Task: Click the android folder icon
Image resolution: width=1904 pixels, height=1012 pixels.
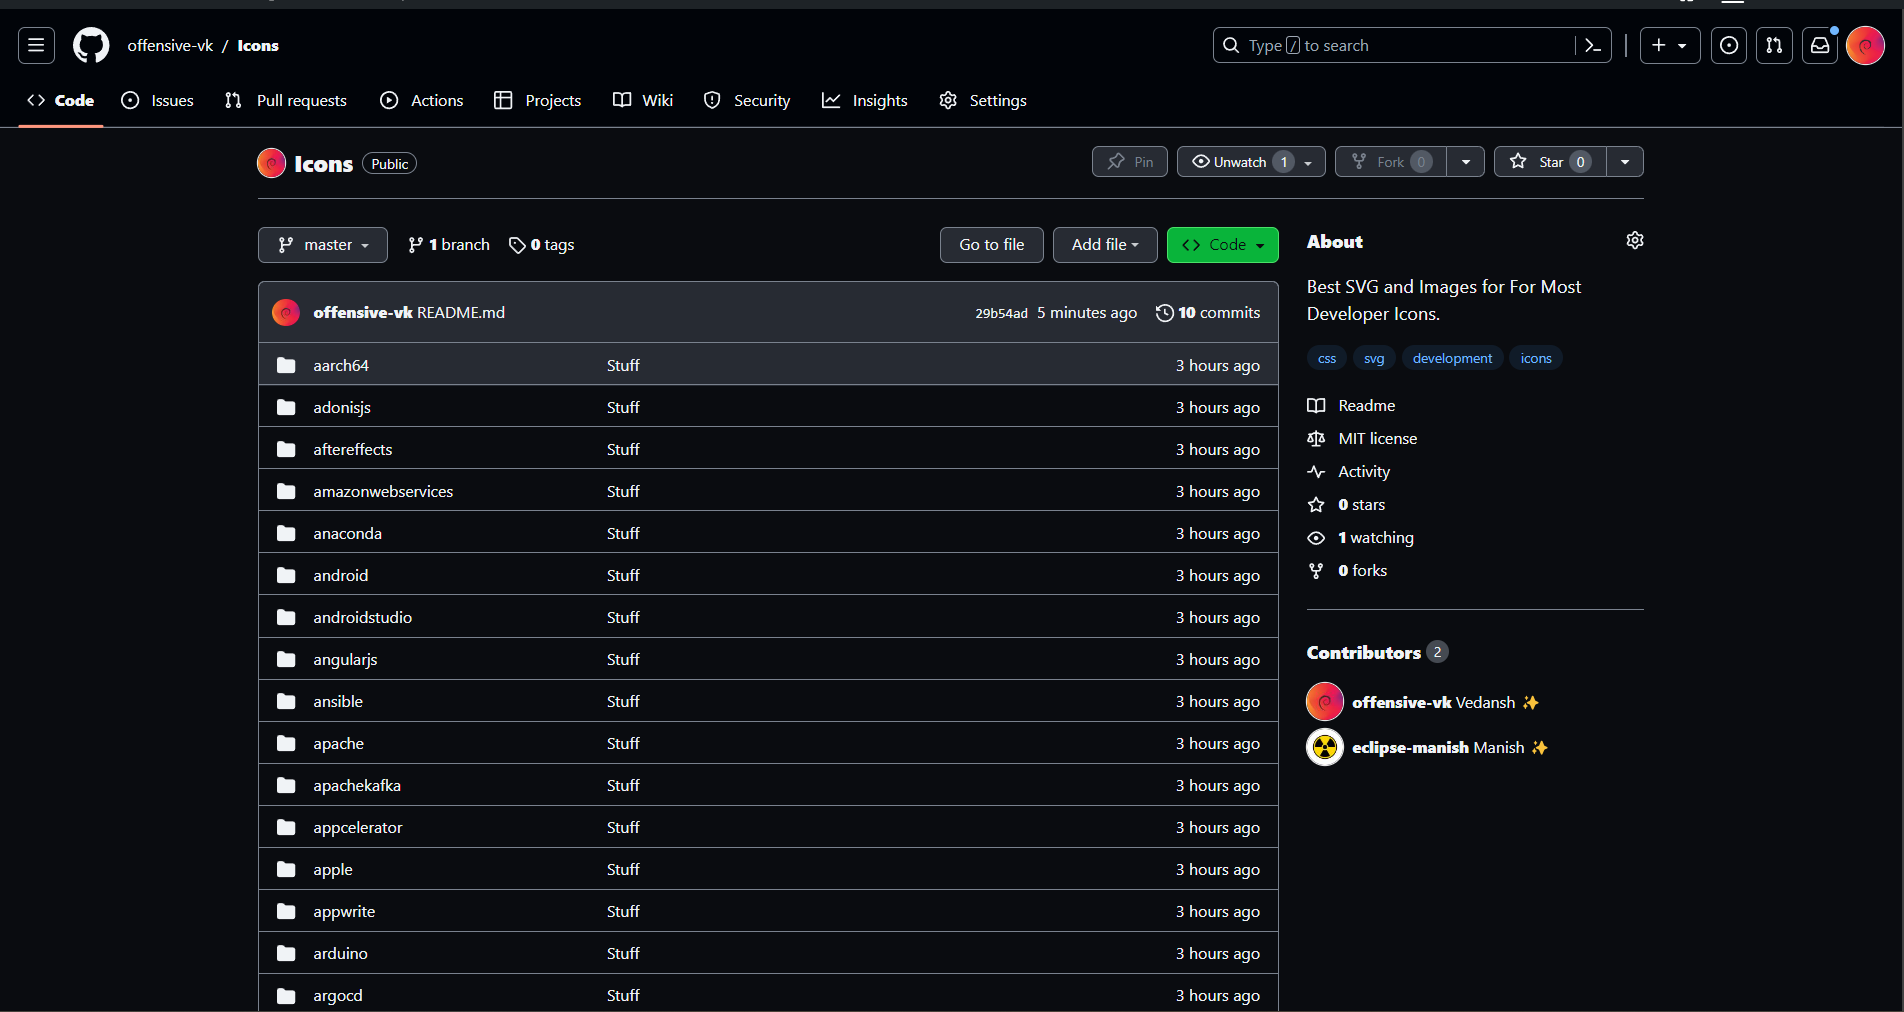Action: click(286, 575)
